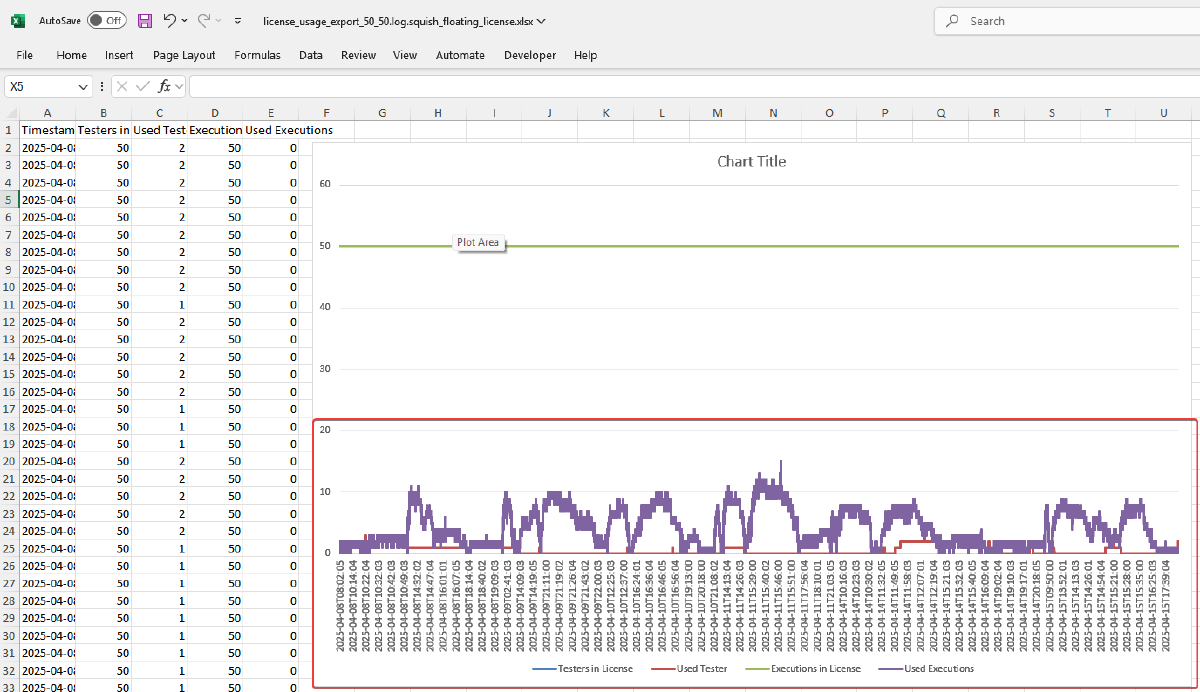Click the search magnifier icon
Screen dimensions: 1200x692
pos(953,21)
